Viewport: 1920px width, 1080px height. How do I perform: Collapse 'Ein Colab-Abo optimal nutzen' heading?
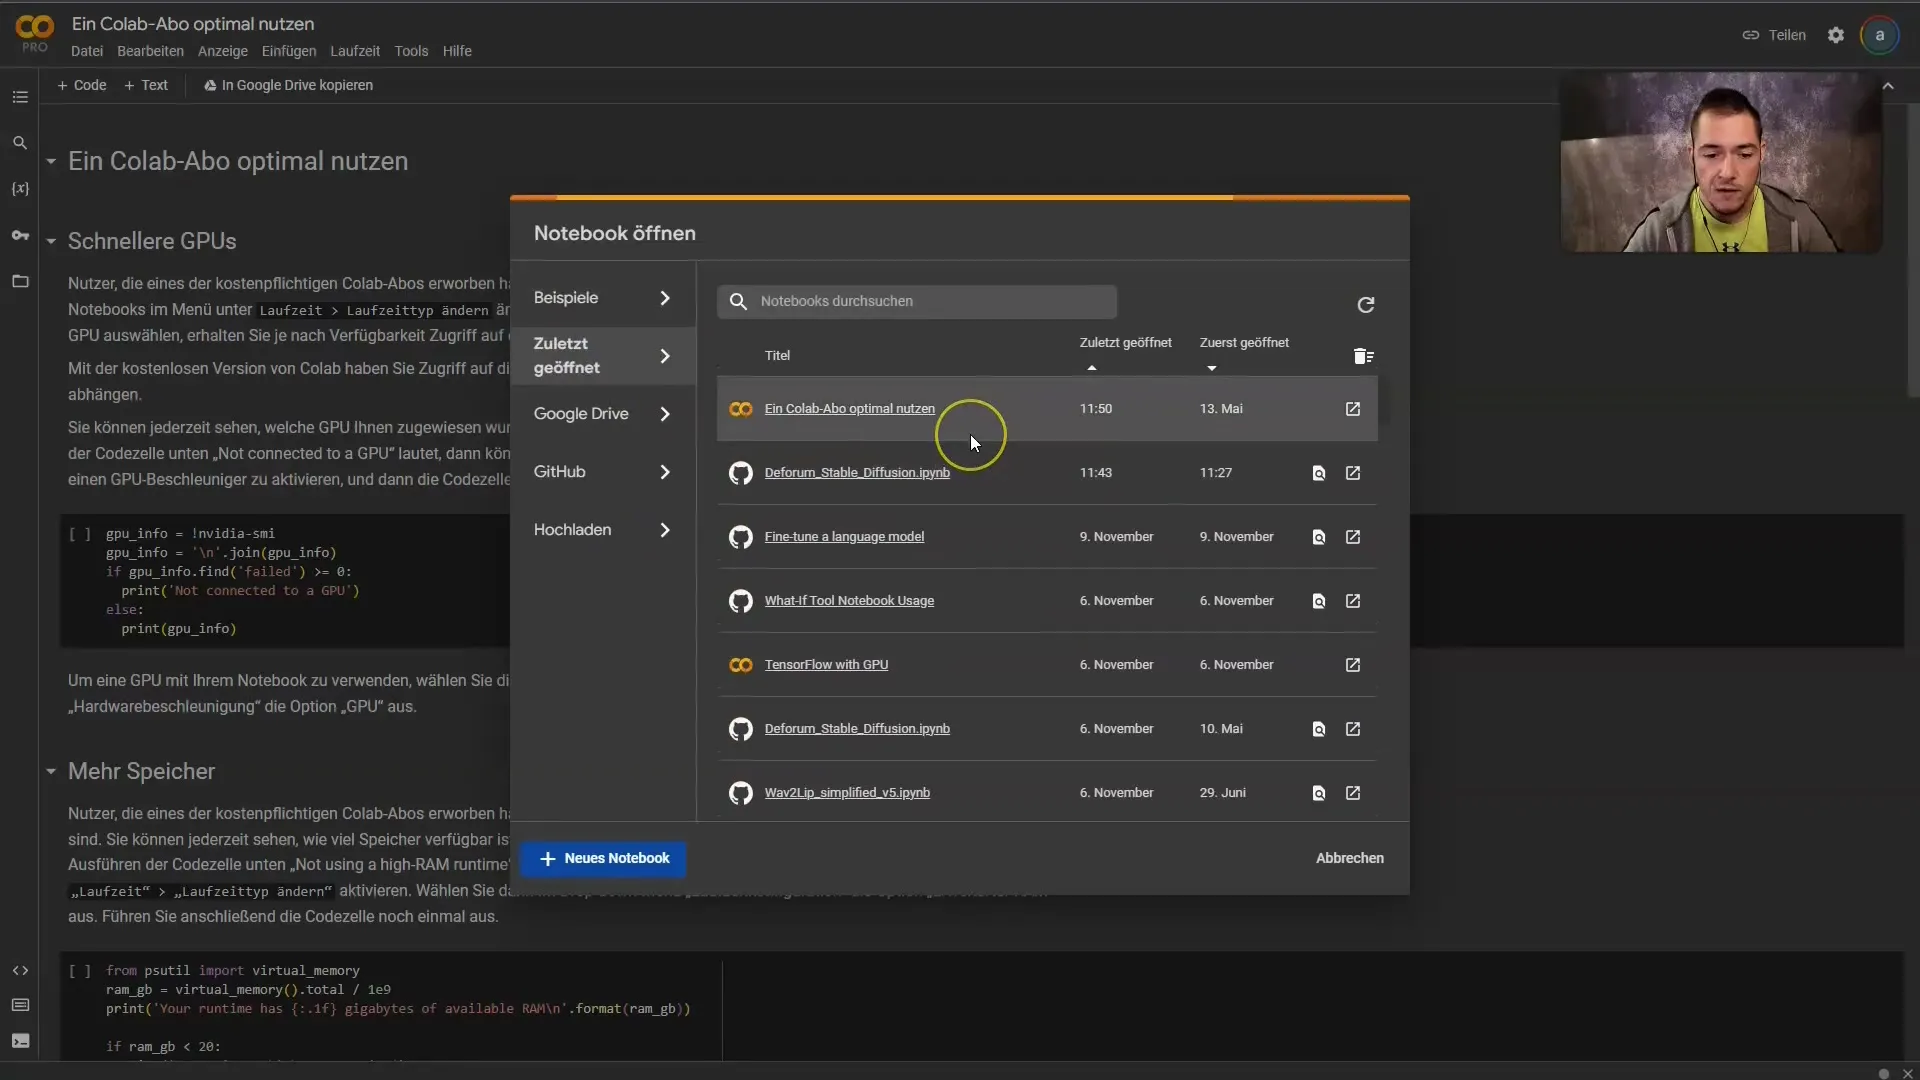[51, 161]
